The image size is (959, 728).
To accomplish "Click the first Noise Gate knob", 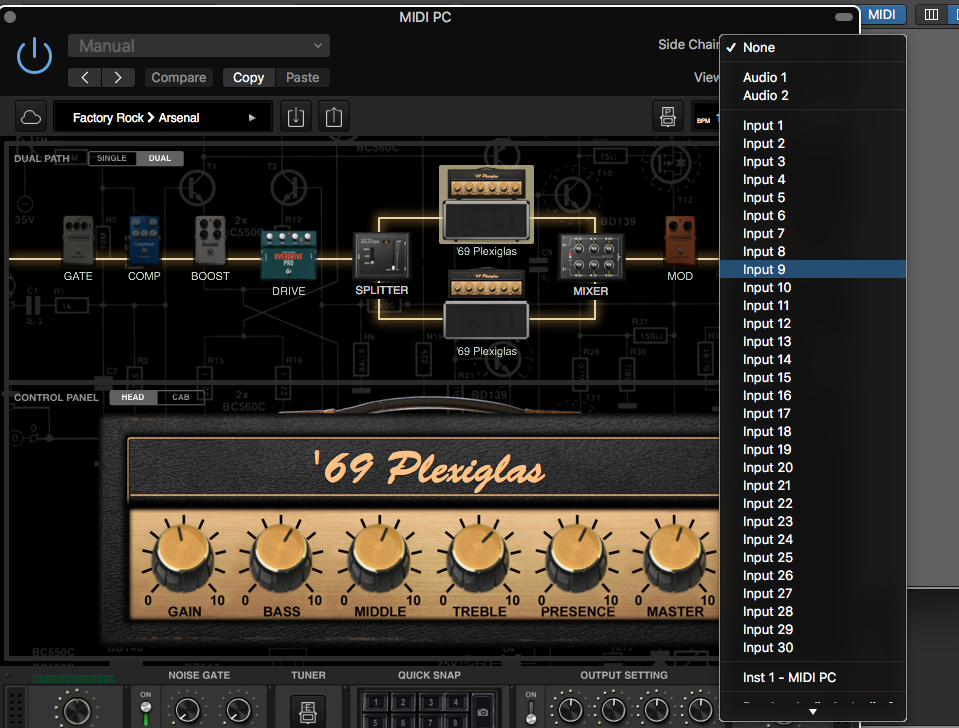I will pyautogui.click(x=187, y=711).
